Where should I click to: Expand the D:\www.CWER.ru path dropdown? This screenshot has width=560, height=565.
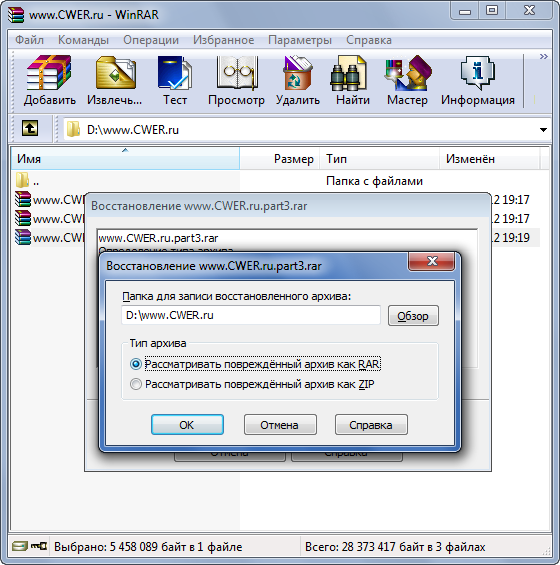pos(543,130)
